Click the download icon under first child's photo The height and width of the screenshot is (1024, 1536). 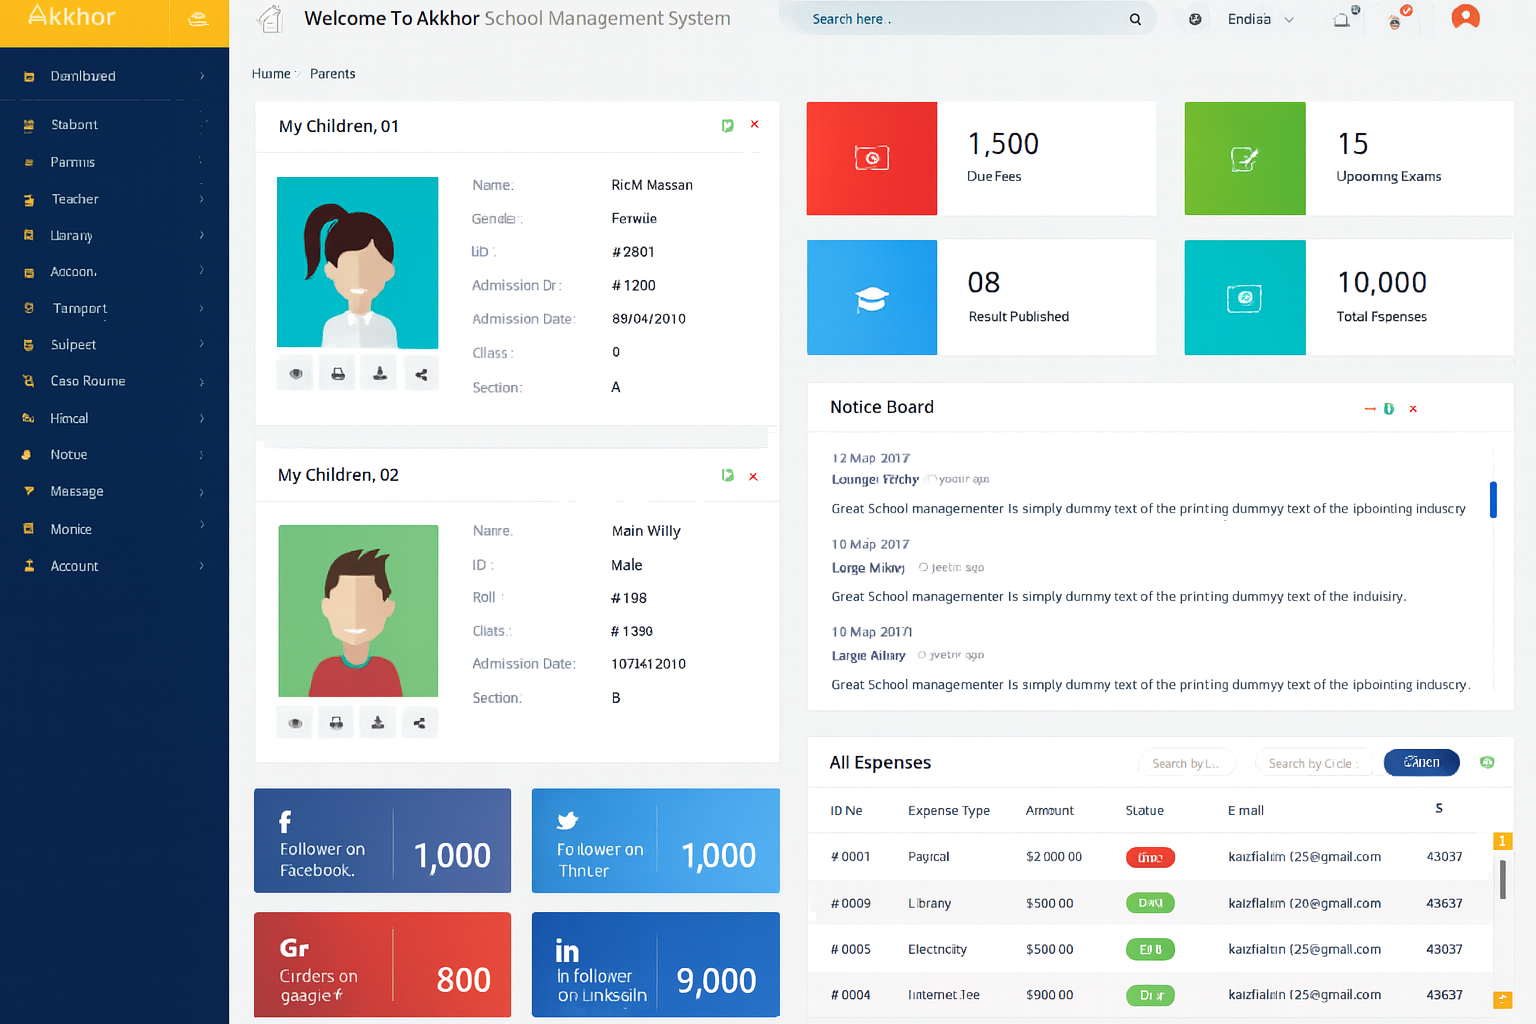tap(380, 374)
